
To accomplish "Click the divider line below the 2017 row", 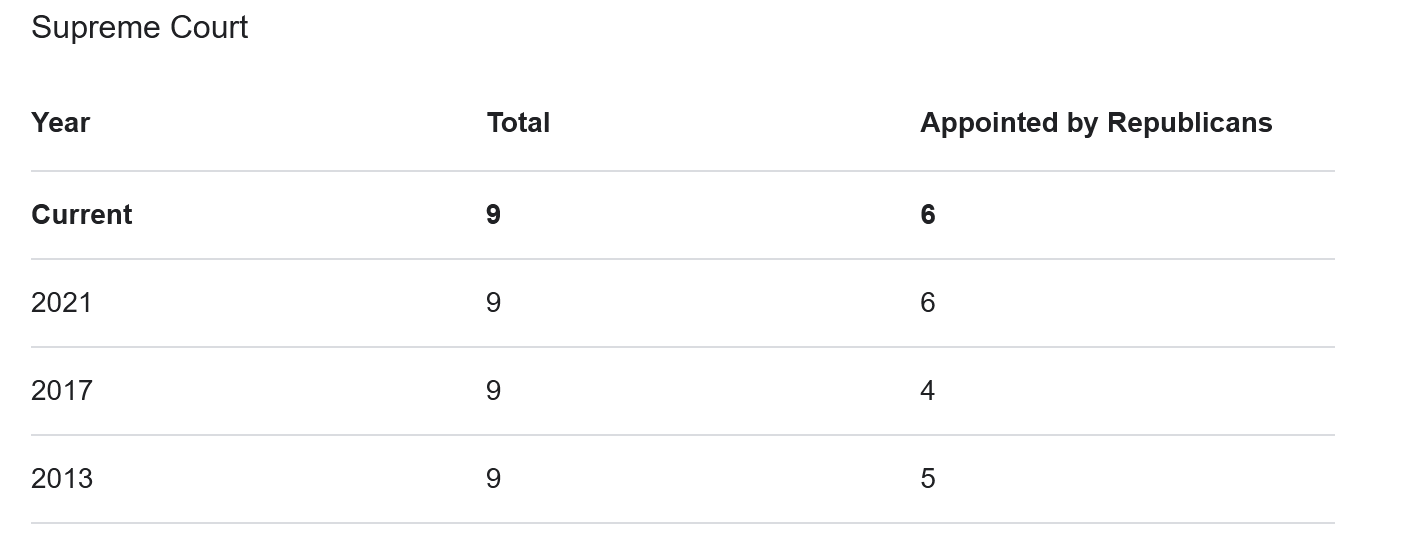I will tap(682, 435).
